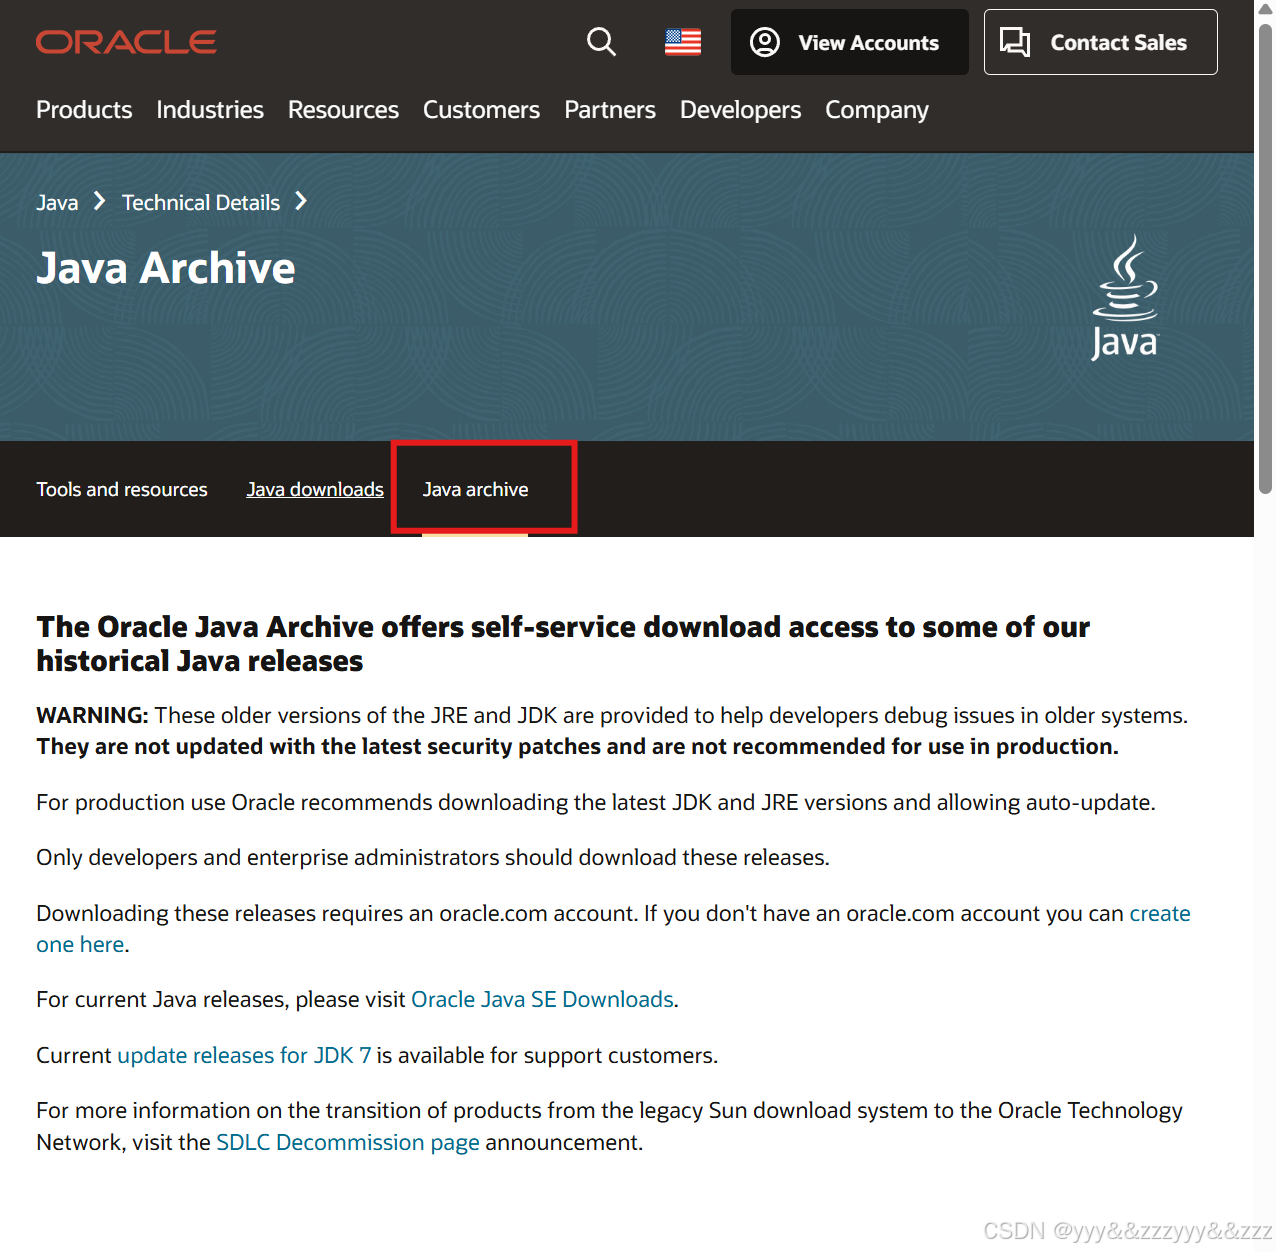This screenshot has height=1252, width=1276.
Task: Click the chevron after Java breadcrumb
Action: click(99, 202)
